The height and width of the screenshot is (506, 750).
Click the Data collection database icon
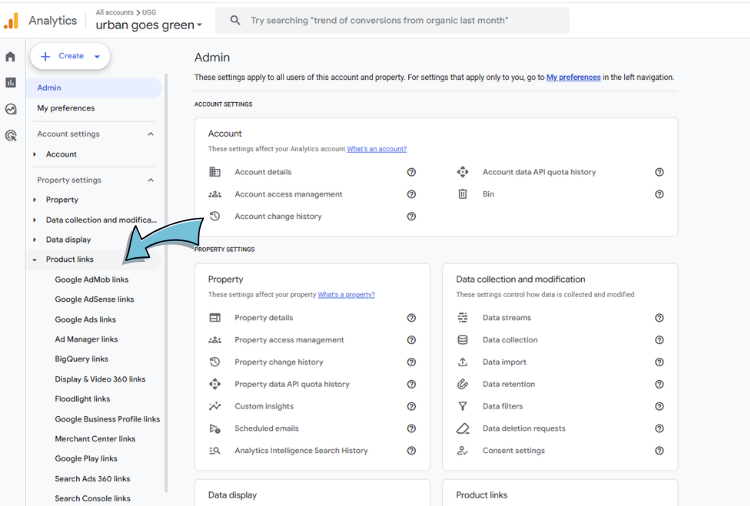tap(463, 340)
